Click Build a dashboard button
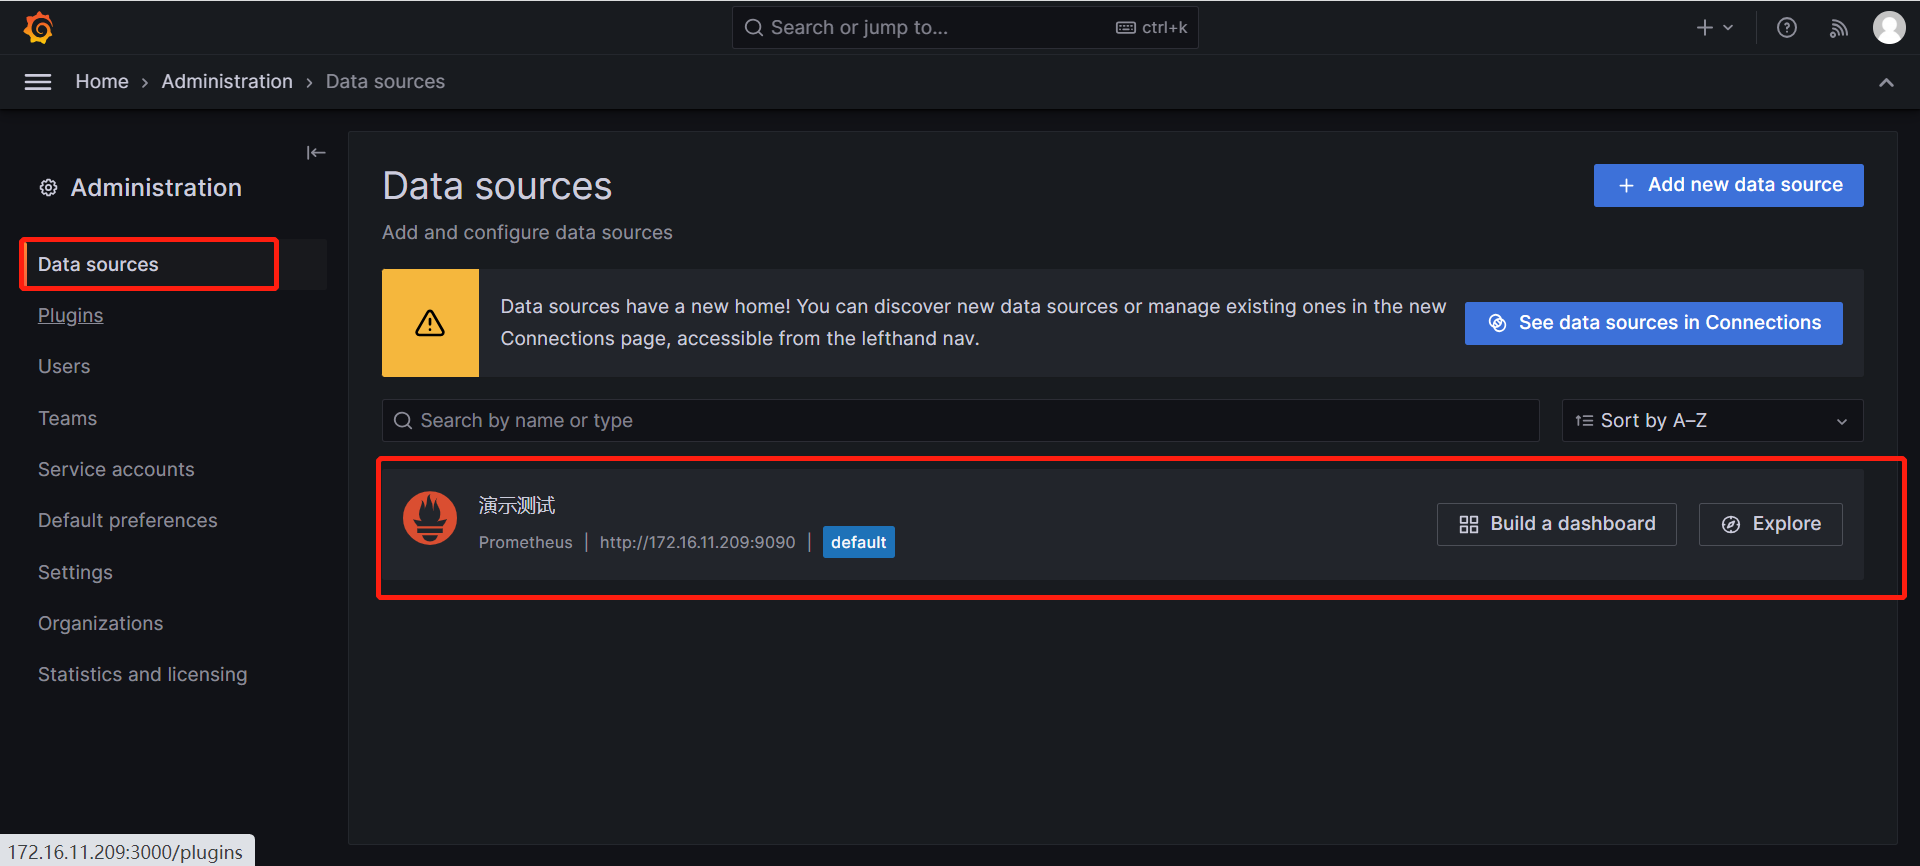This screenshot has height=866, width=1920. pos(1556,524)
